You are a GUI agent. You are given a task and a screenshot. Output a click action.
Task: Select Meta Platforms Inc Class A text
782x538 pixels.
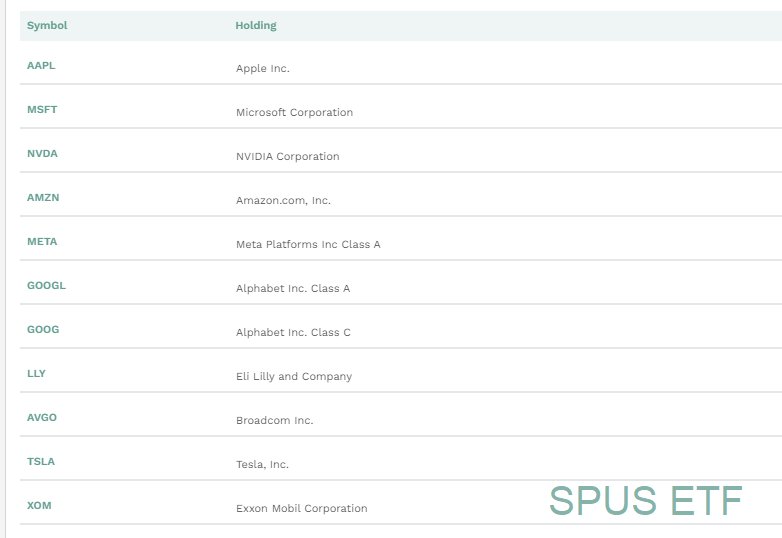point(308,244)
